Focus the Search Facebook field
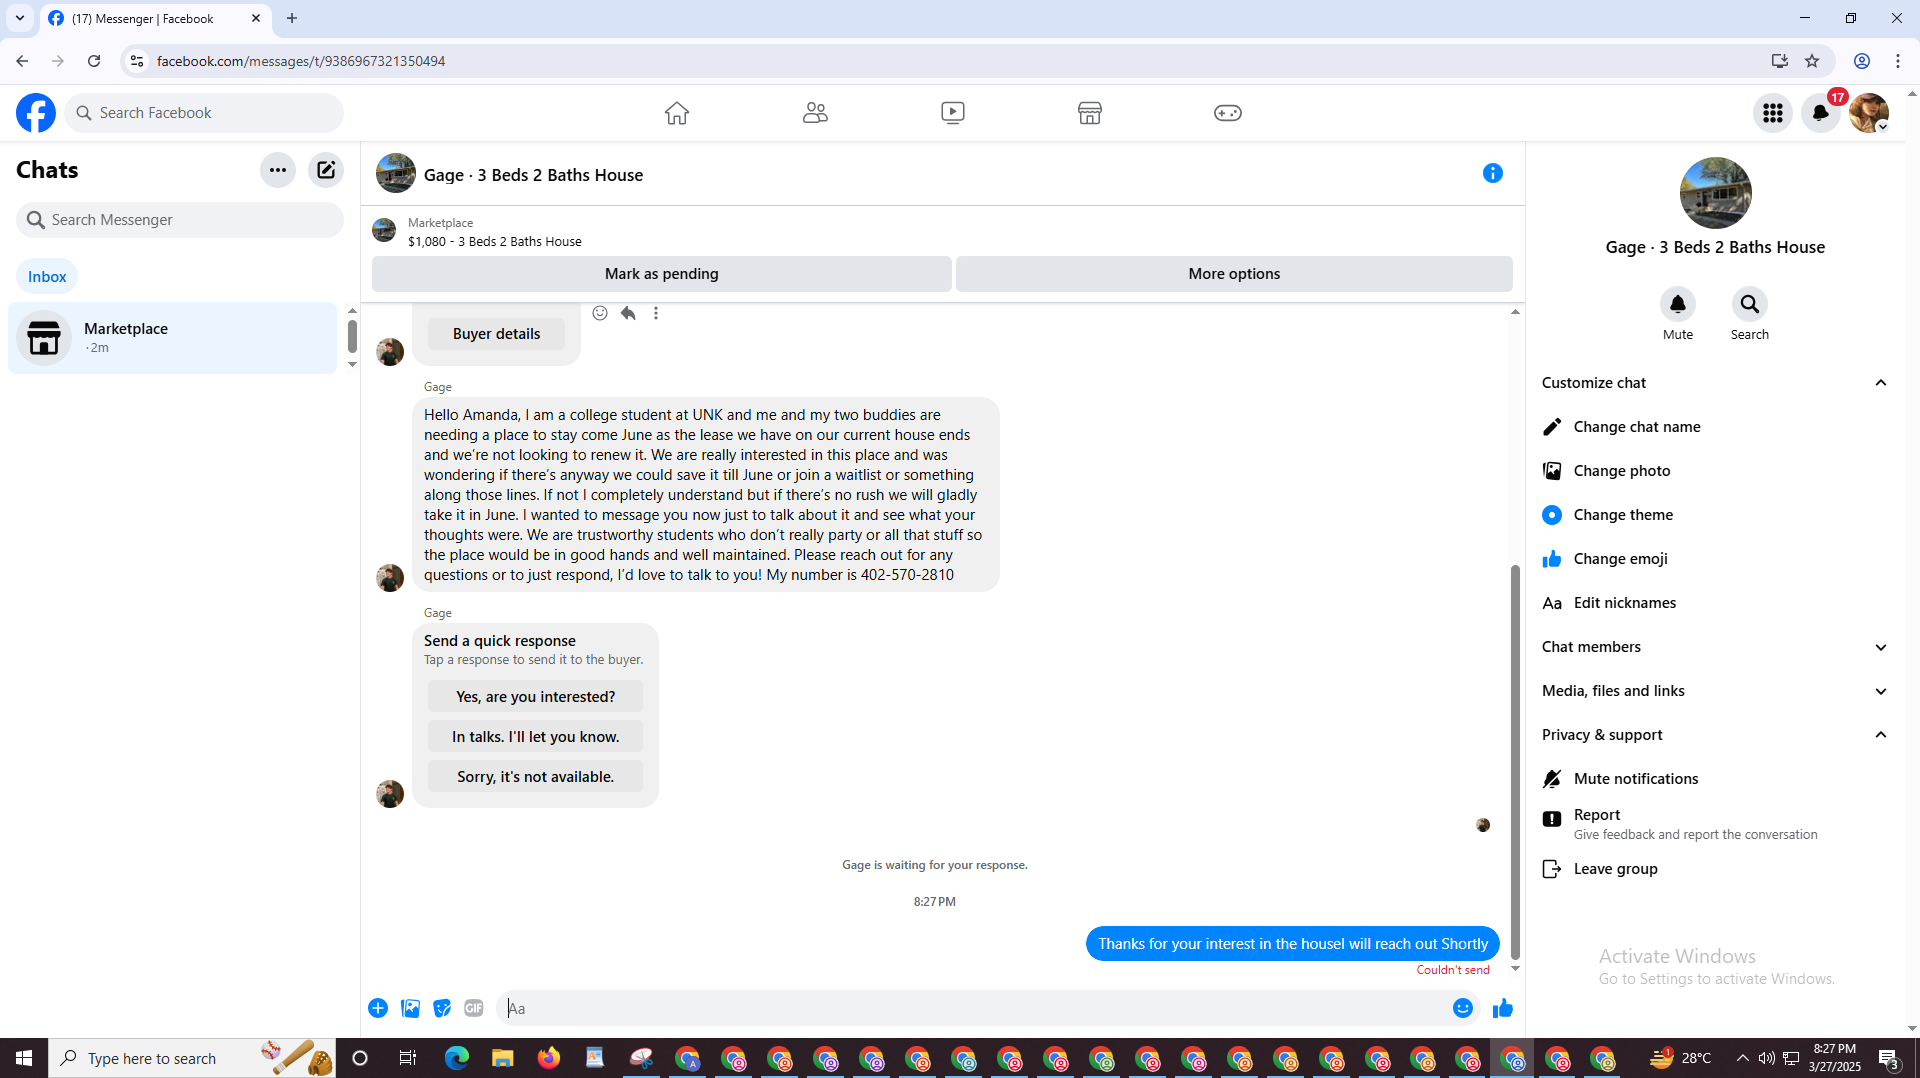The height and width of the screenshot is (1078, 1920). coord(205,113)
